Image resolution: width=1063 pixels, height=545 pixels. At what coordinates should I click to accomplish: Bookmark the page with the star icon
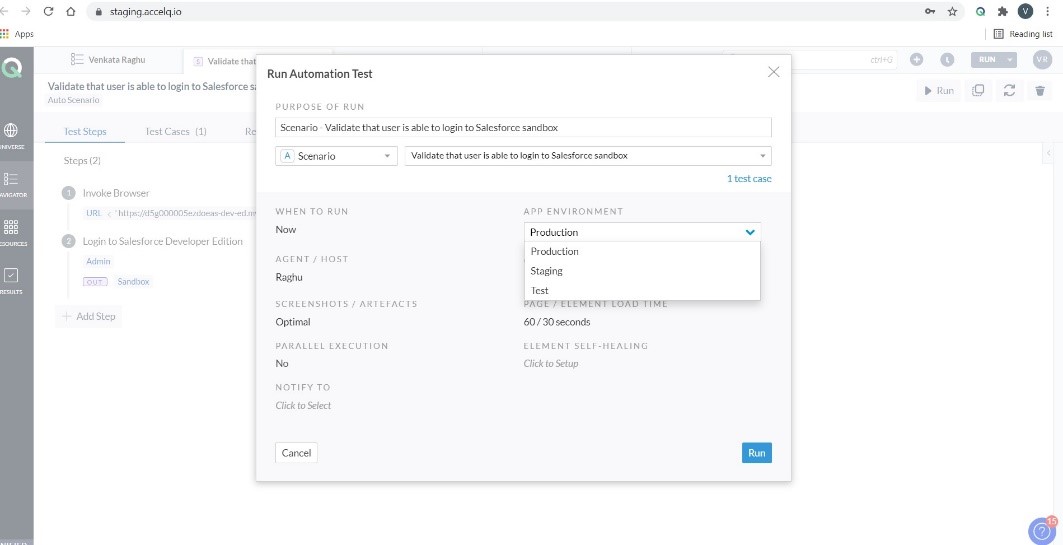952,12
